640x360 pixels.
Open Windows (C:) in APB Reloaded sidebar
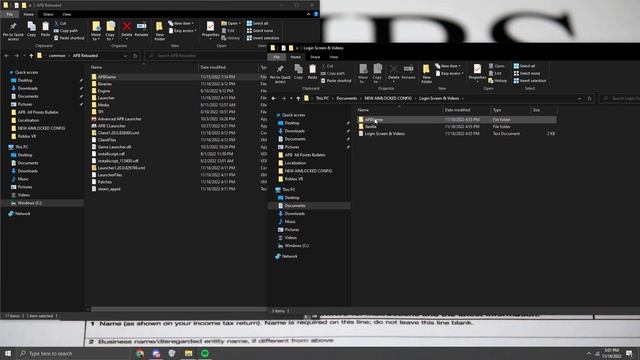coord(29,203)
